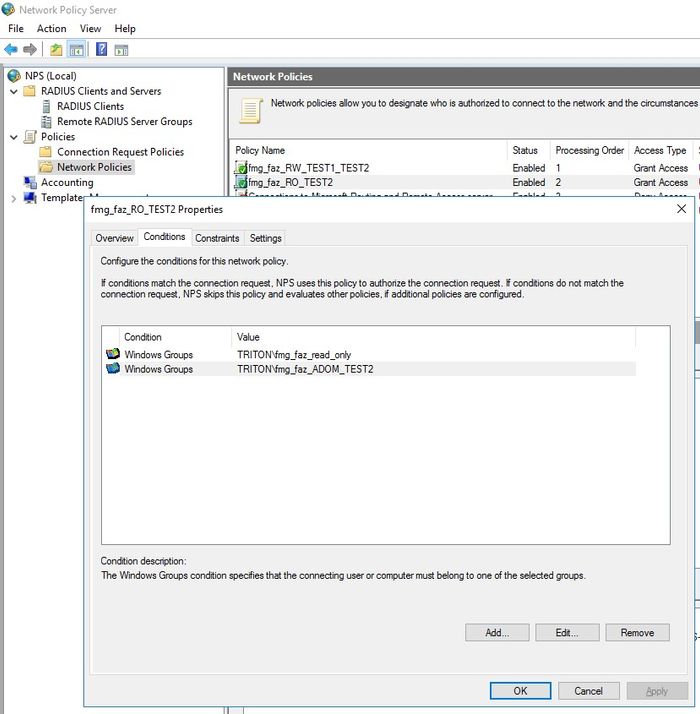Switch to the Settings tab
The image size is (700, 714).
pos(266,238)
